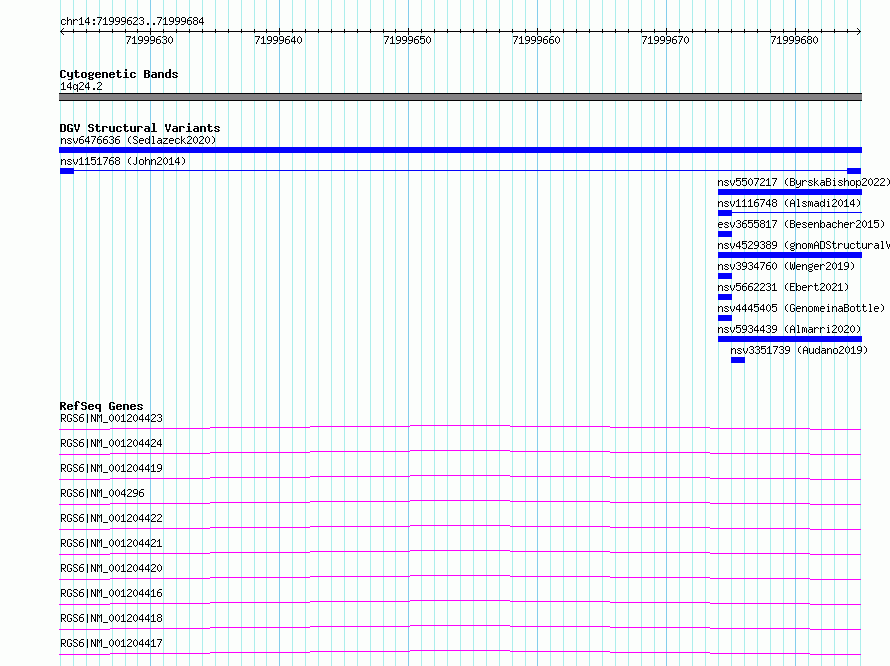Click the blue block under esv3655817
890x666 pixels.
coord(725,234)
